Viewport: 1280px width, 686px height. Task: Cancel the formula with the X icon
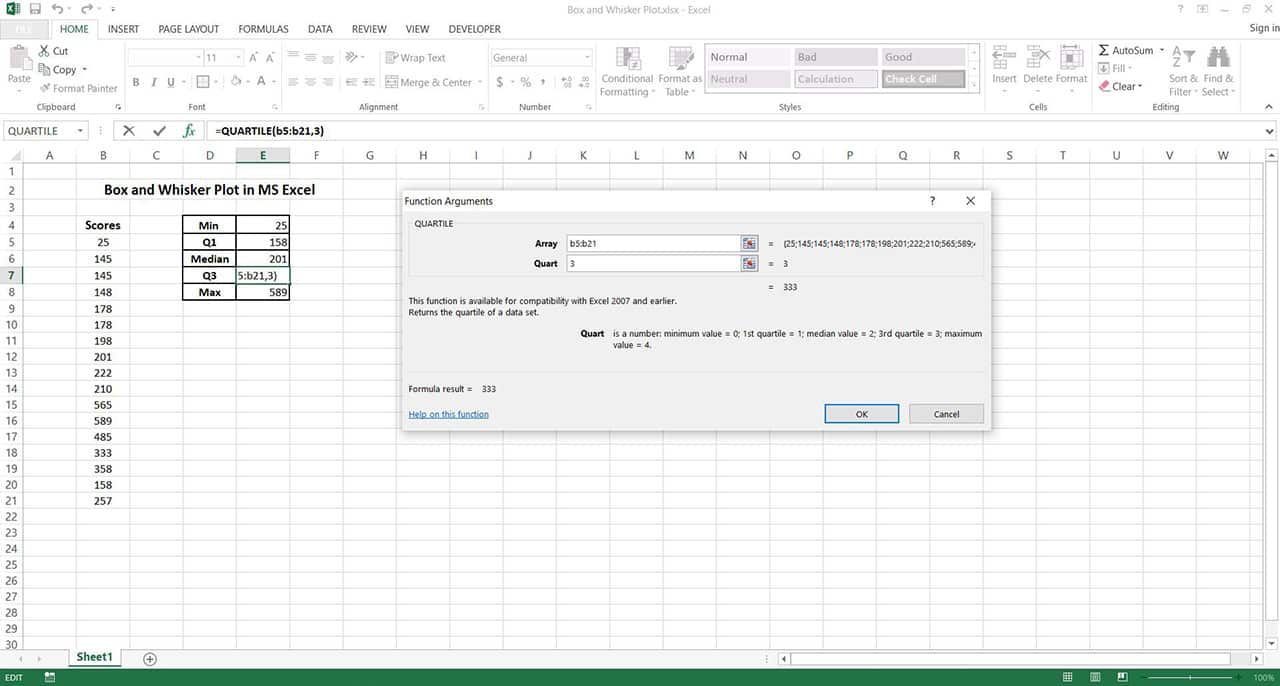(x=128, y=130)
